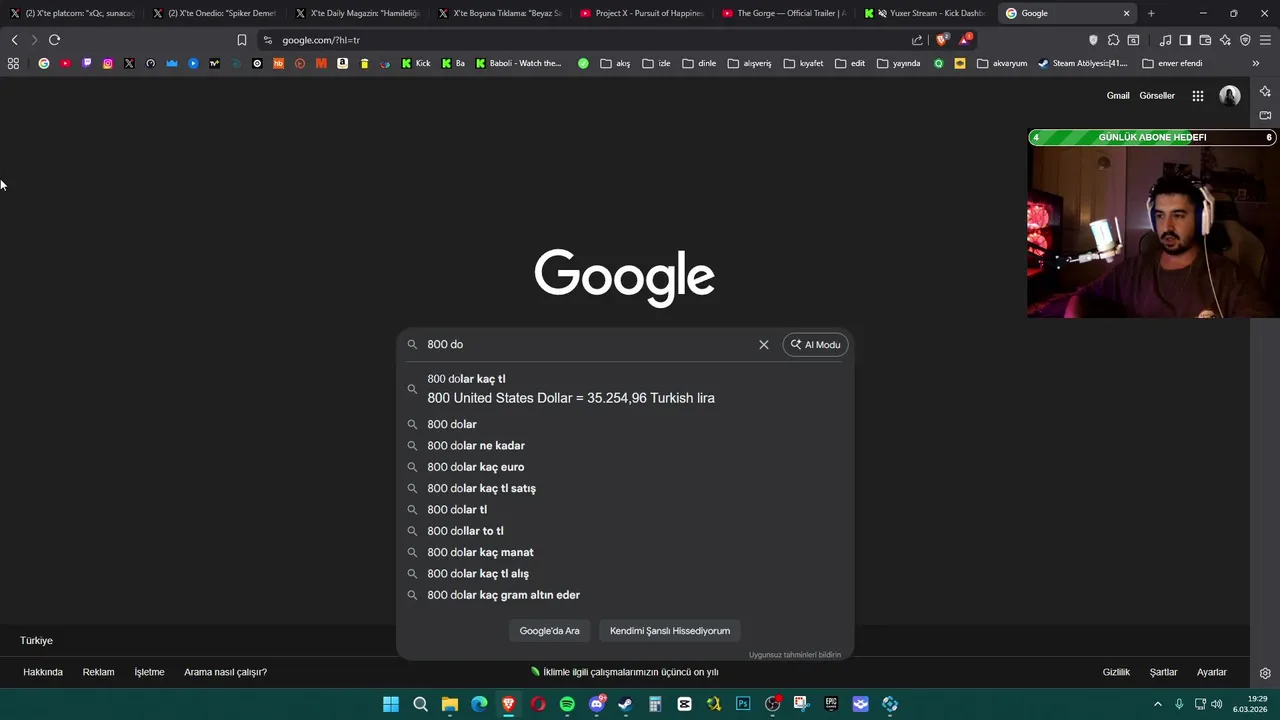Open YouTube bookmark icon
Image resolution: width=1280 pixels, height=720 pixels.
(x=65, y=63)
